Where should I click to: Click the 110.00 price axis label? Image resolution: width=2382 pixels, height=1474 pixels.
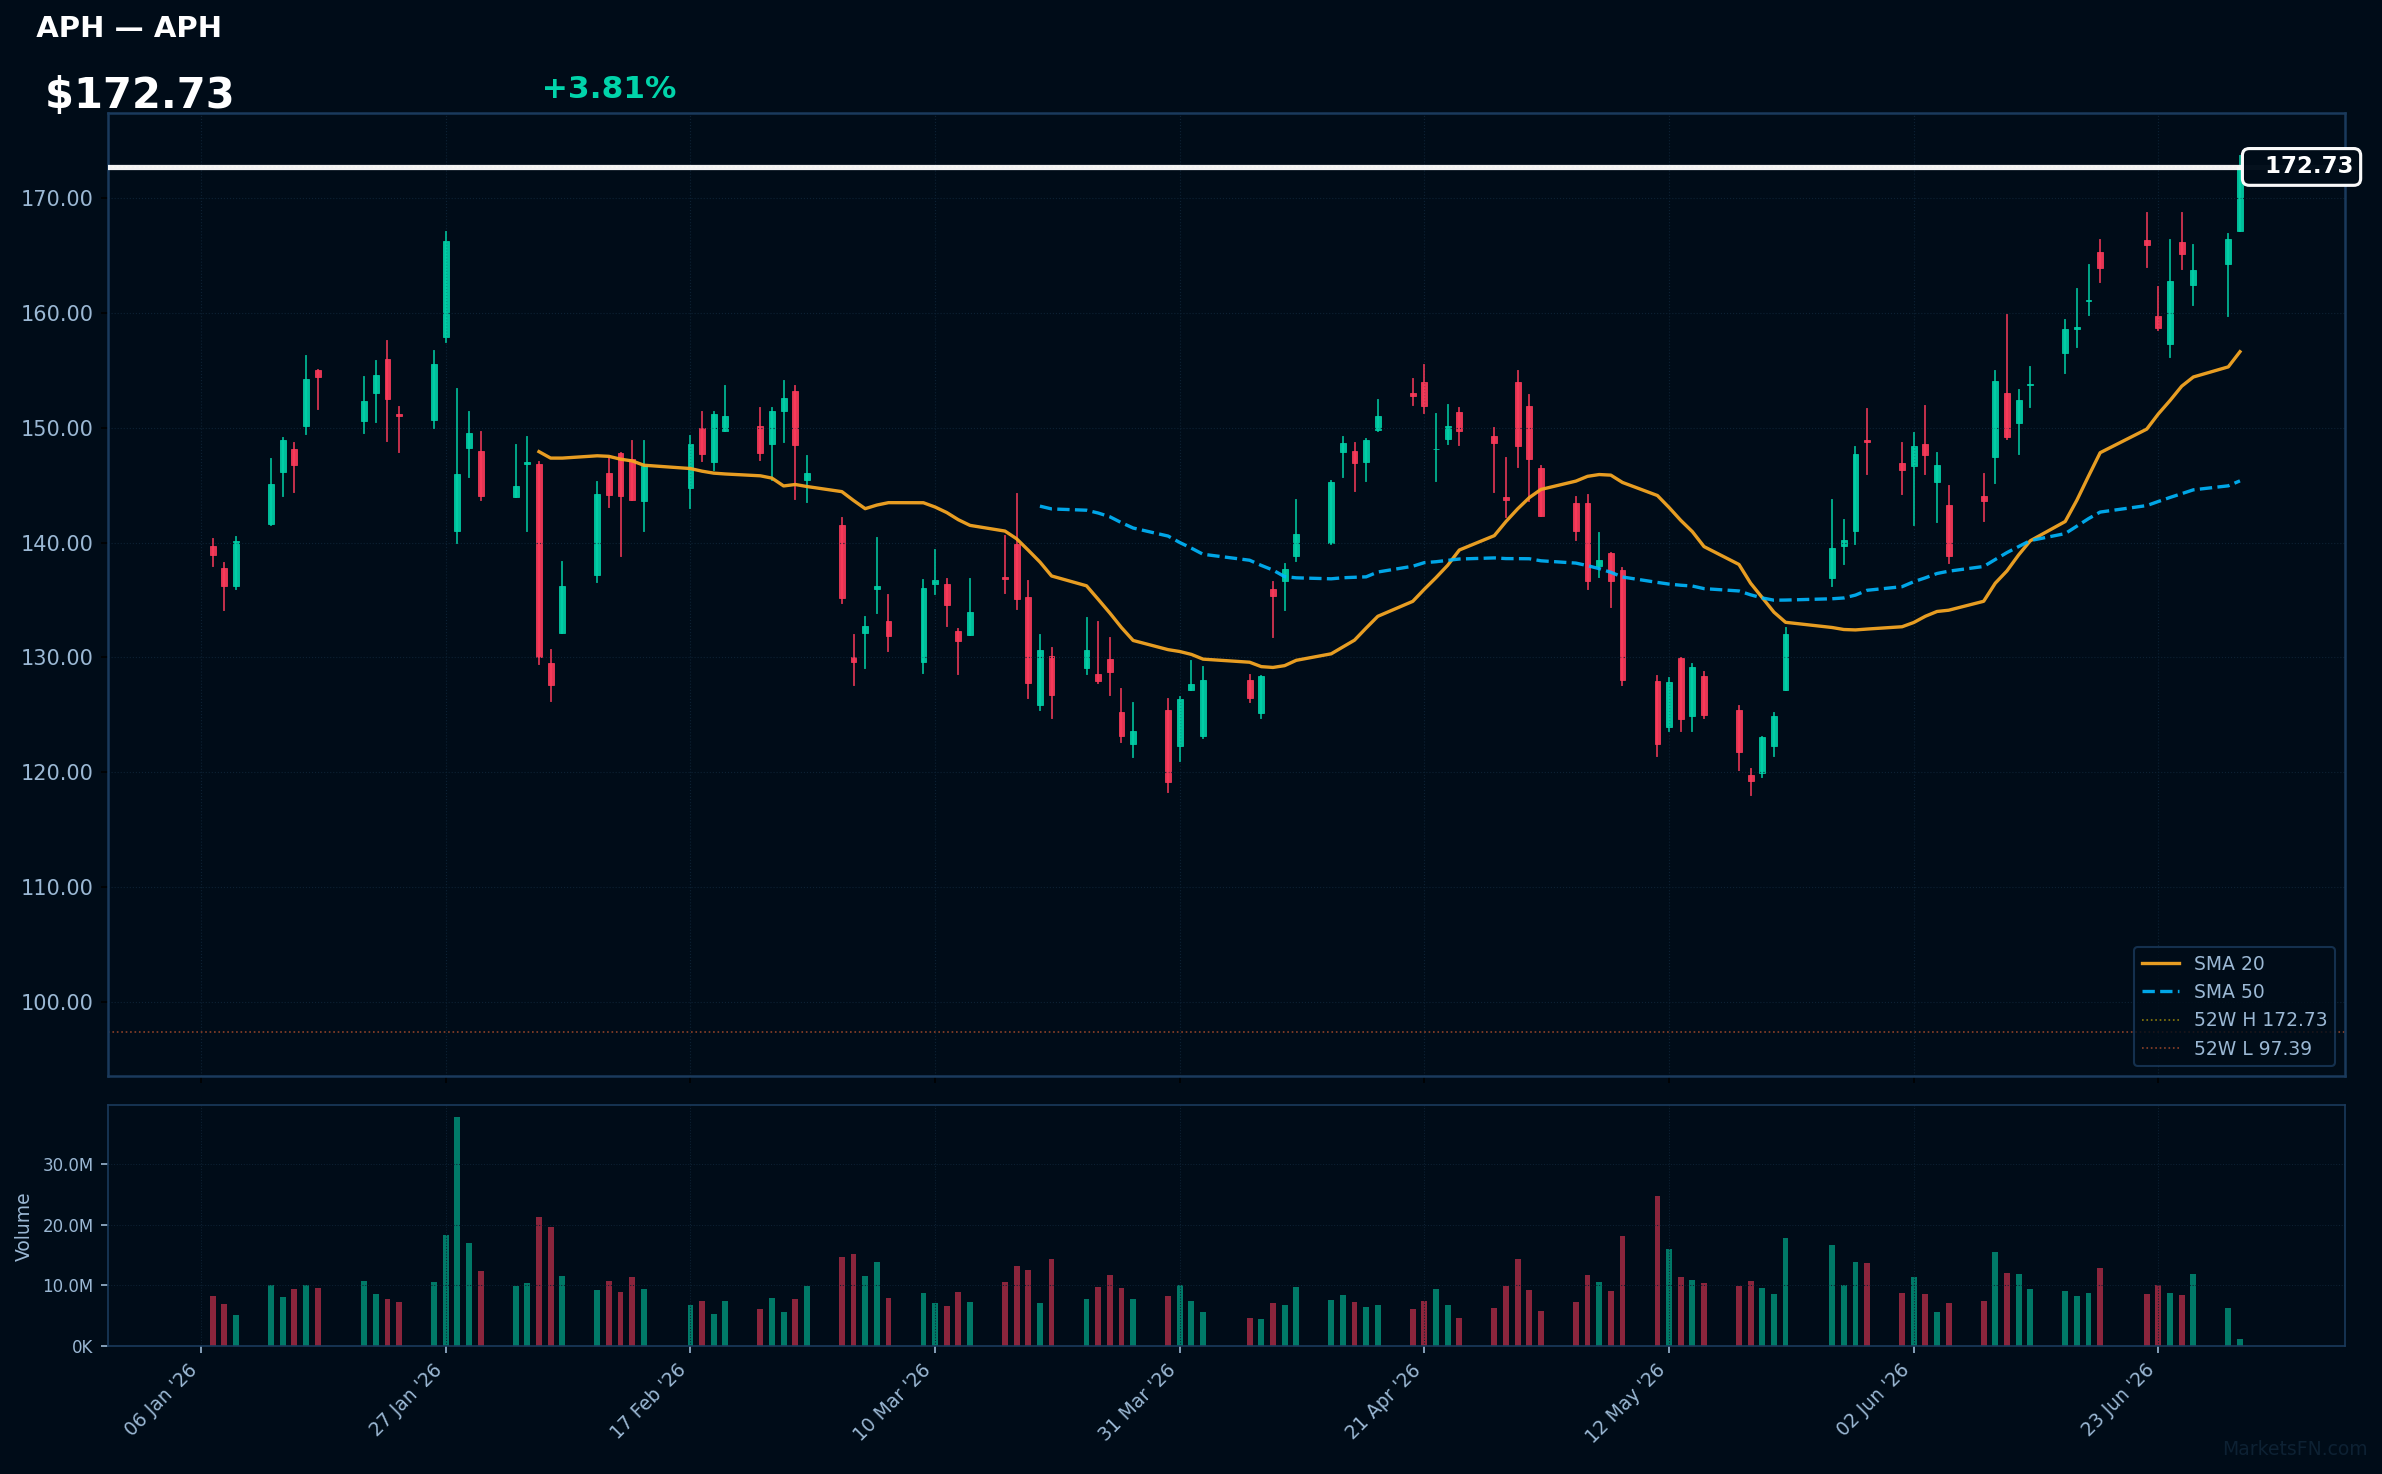pos(57,888)
